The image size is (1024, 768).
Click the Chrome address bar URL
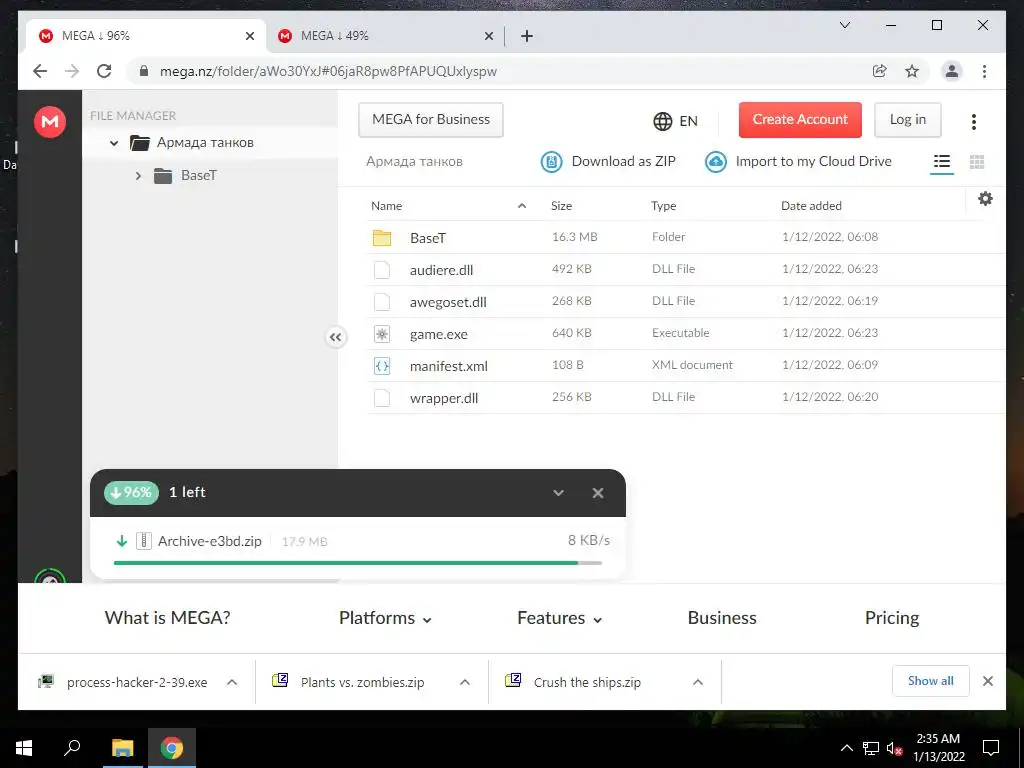tap(328, 71)
